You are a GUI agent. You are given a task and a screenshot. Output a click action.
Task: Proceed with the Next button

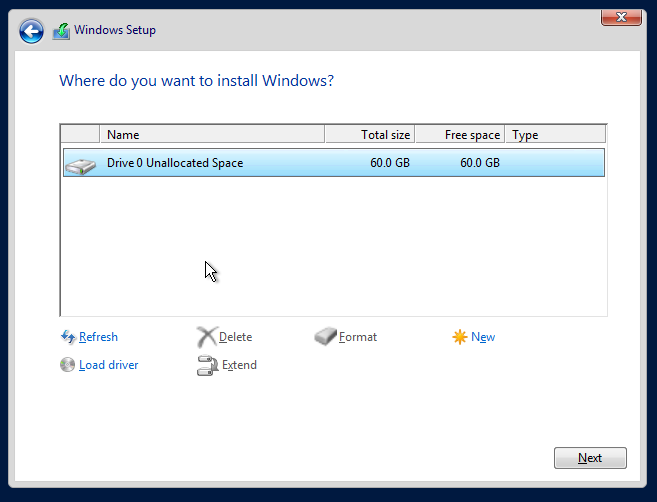590,458
